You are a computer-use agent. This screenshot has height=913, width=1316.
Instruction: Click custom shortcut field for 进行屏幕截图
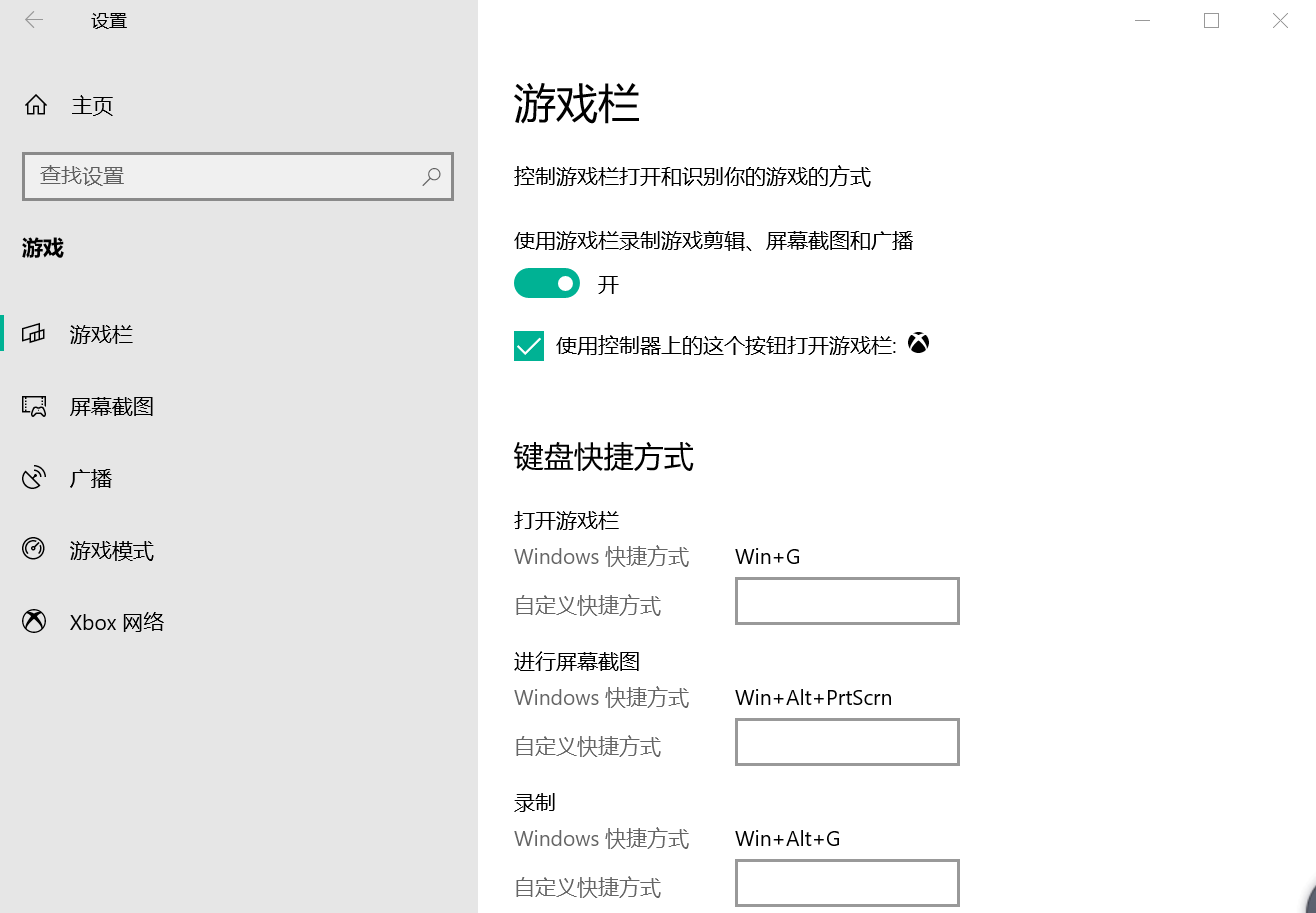point(847,742)
